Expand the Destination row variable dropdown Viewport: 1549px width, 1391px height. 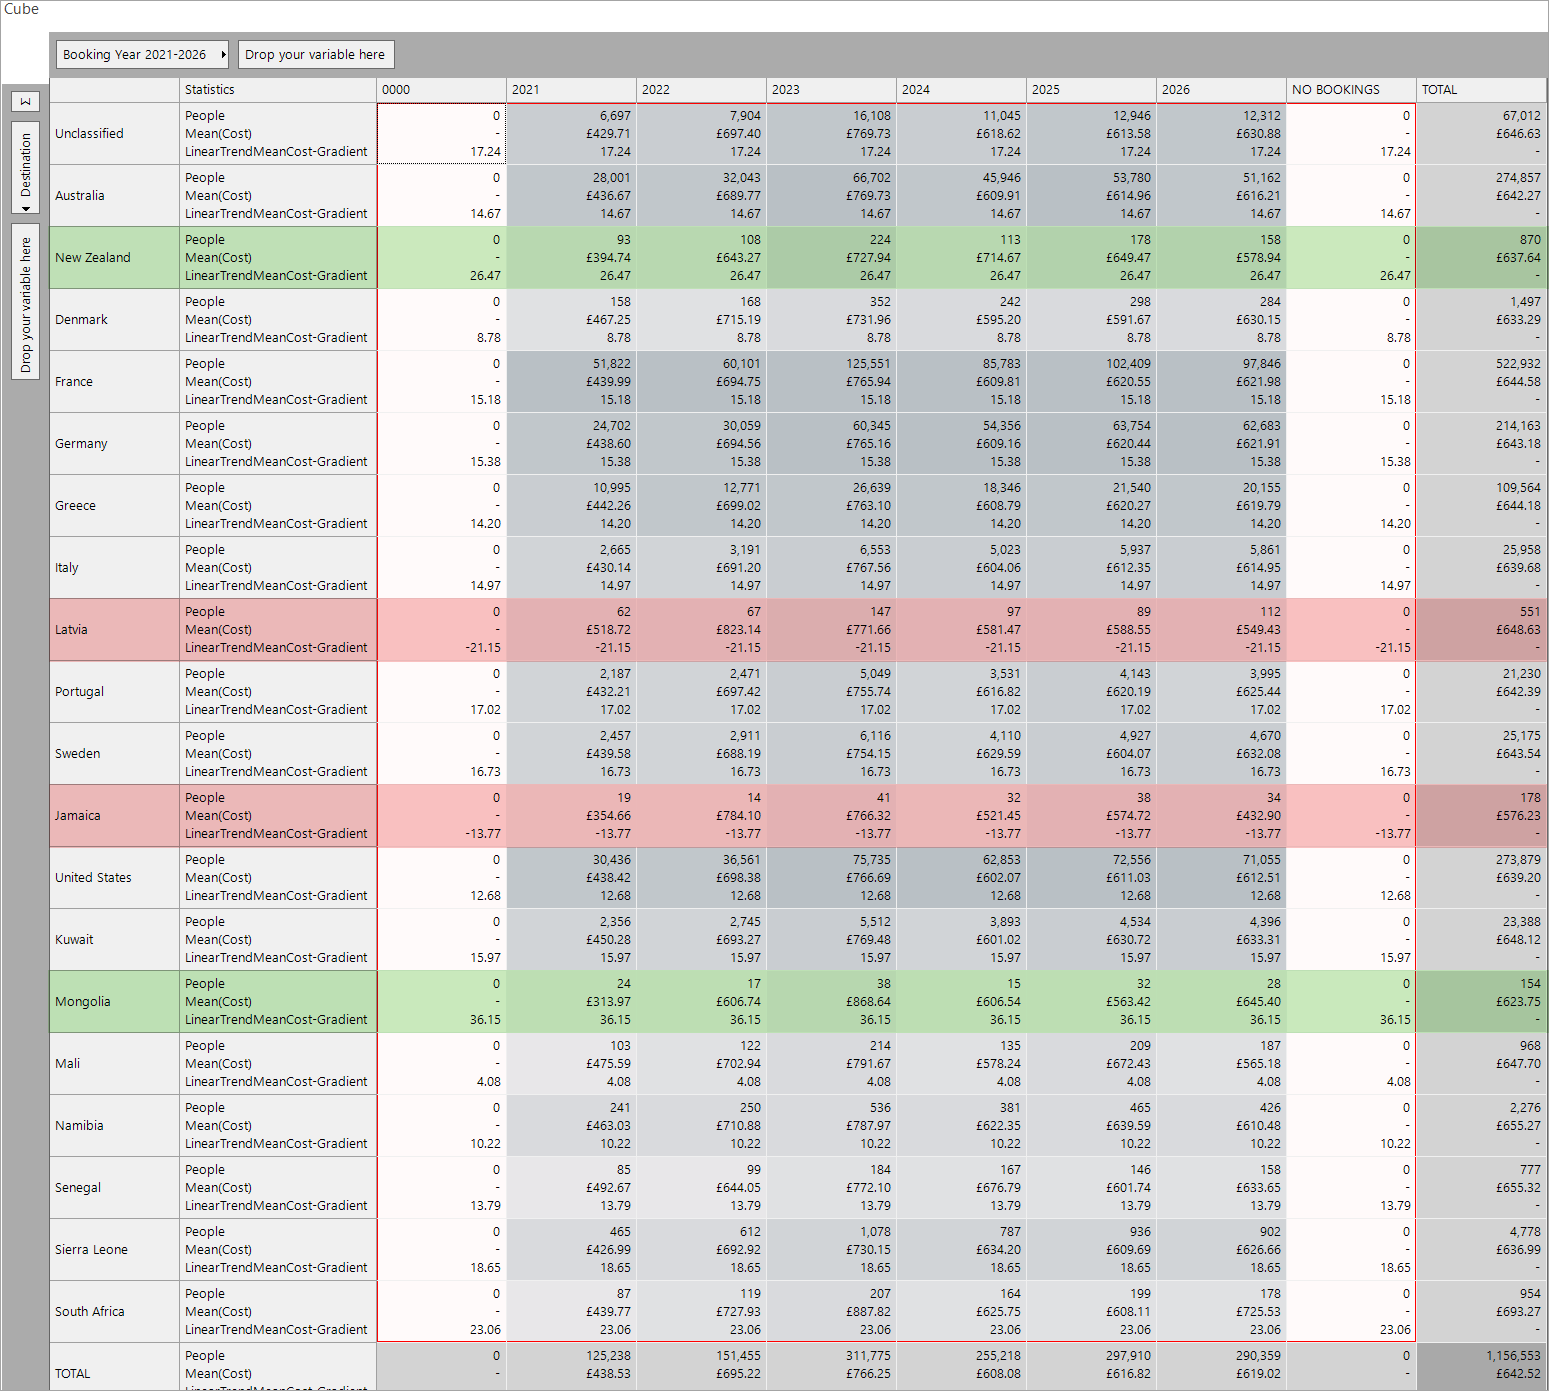pyautogui.click(x=26, y=208)
